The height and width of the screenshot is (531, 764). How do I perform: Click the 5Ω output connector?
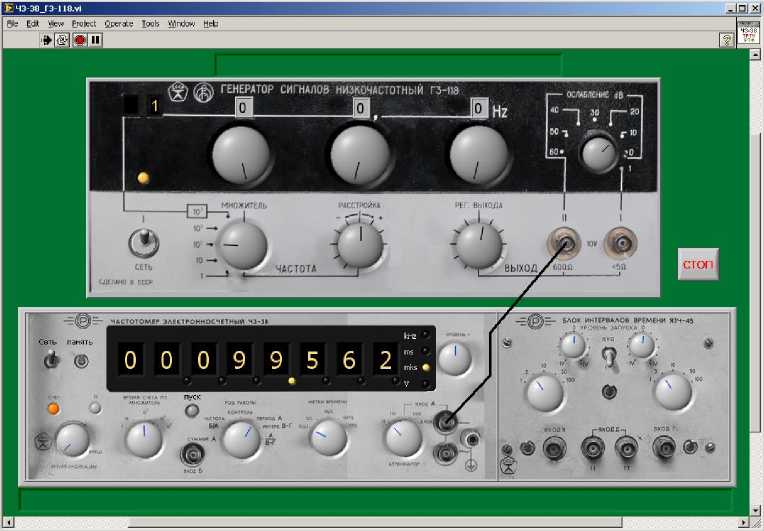point(620,243)
